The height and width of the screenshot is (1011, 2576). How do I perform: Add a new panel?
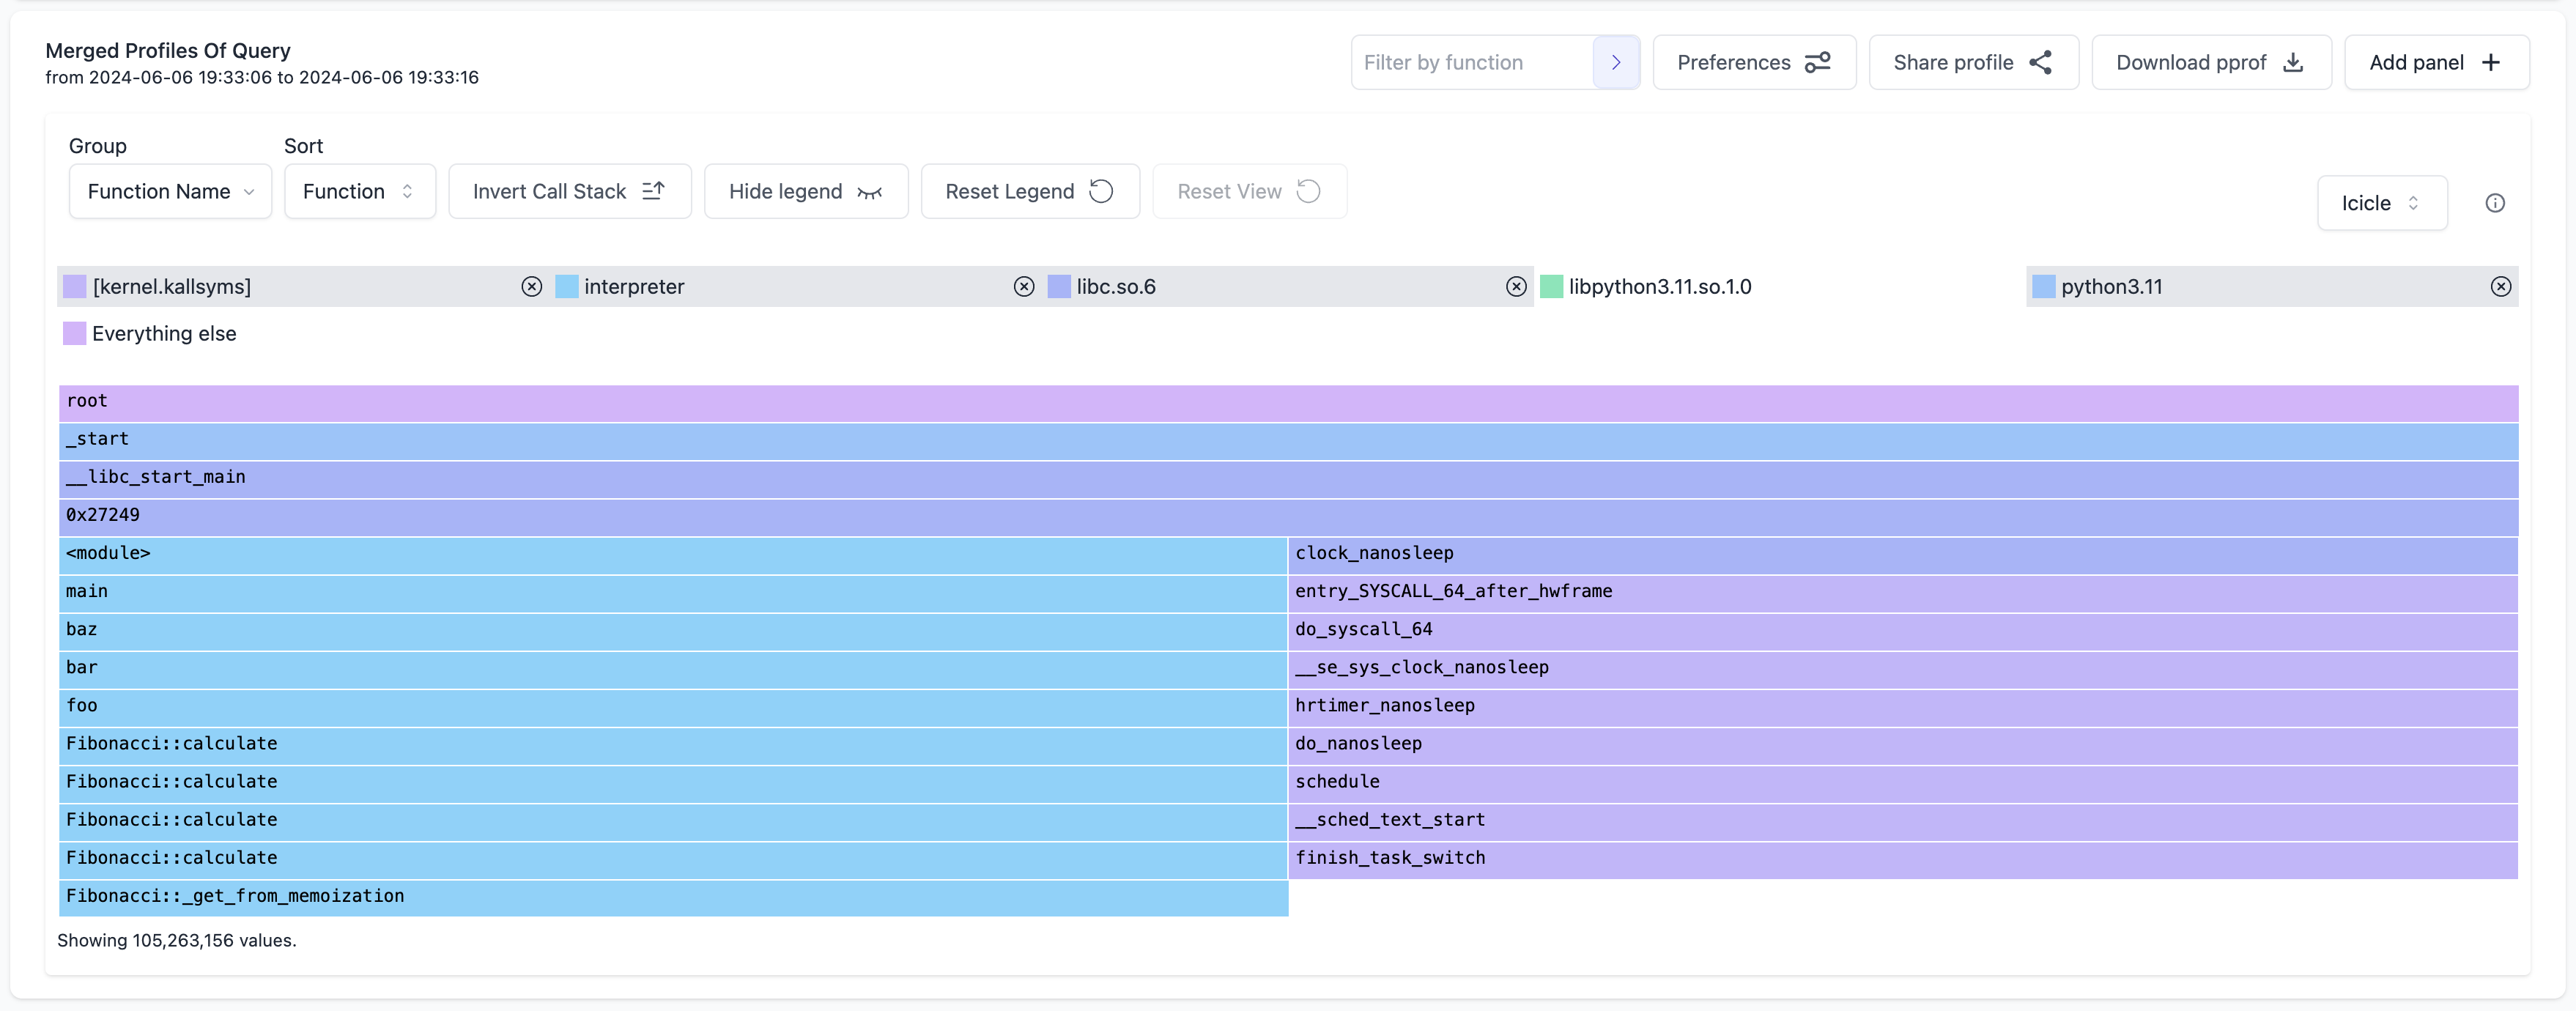click(2435, 62)
